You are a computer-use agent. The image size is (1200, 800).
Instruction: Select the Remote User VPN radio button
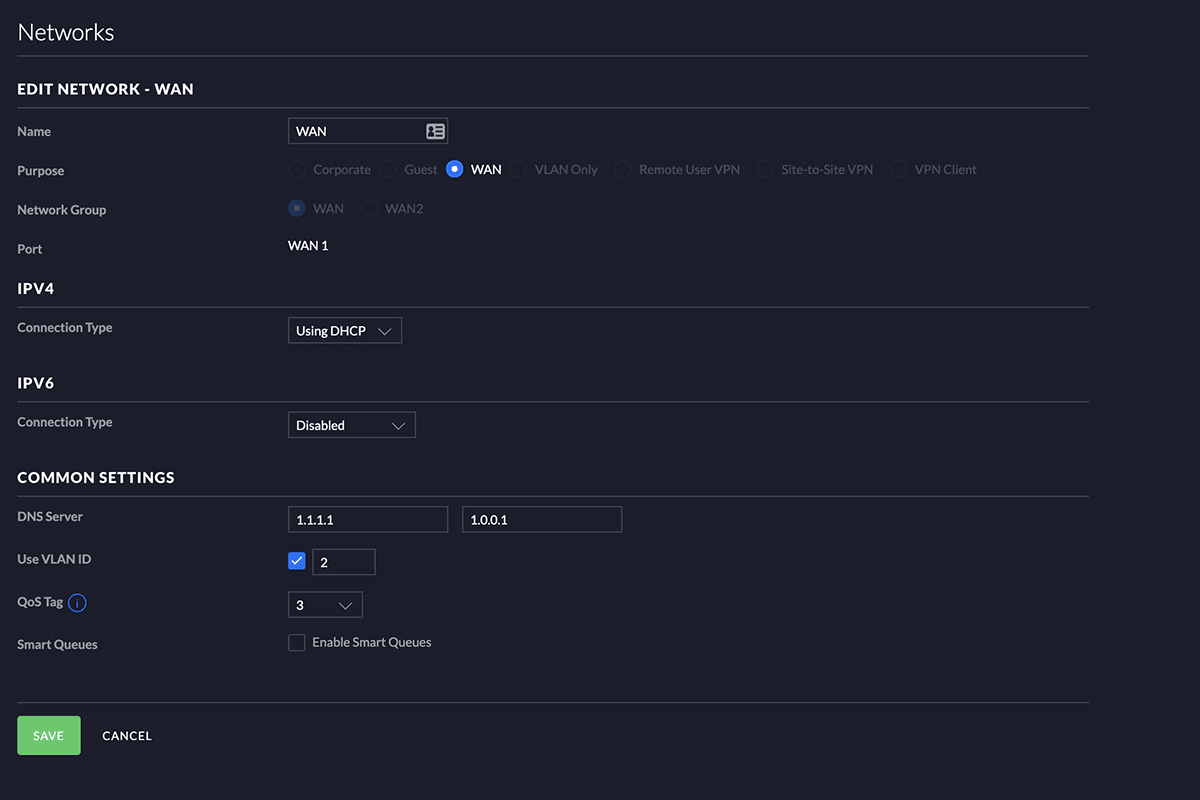[623, 169]
